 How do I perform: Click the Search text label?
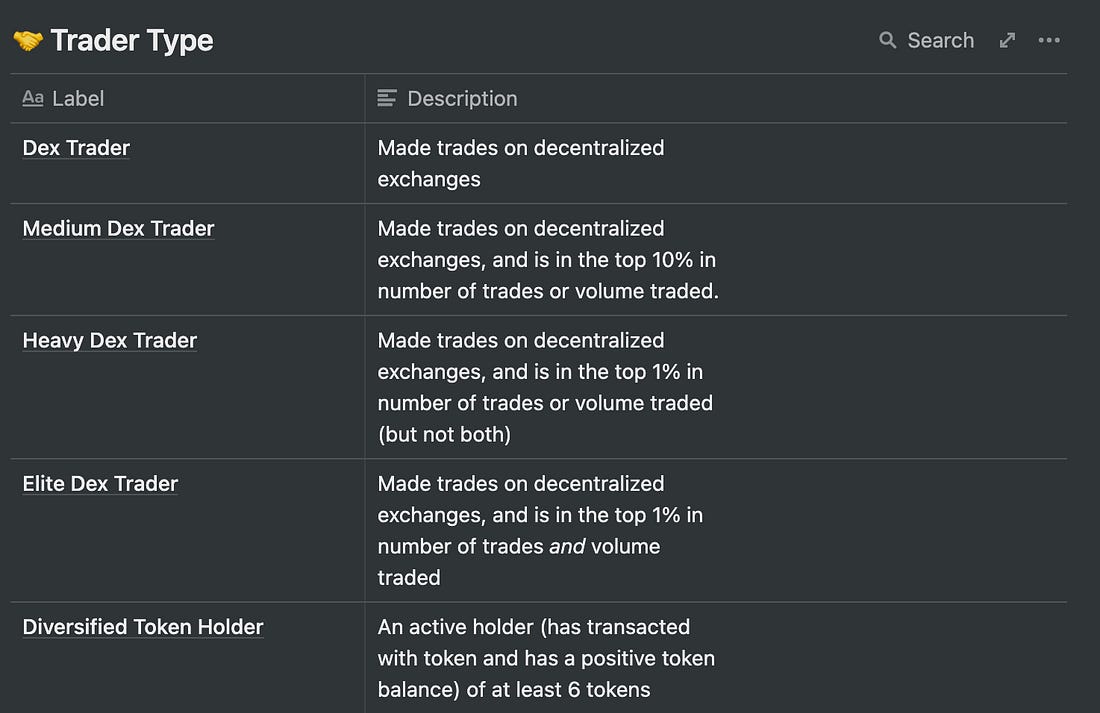click(x=940, y=41)
